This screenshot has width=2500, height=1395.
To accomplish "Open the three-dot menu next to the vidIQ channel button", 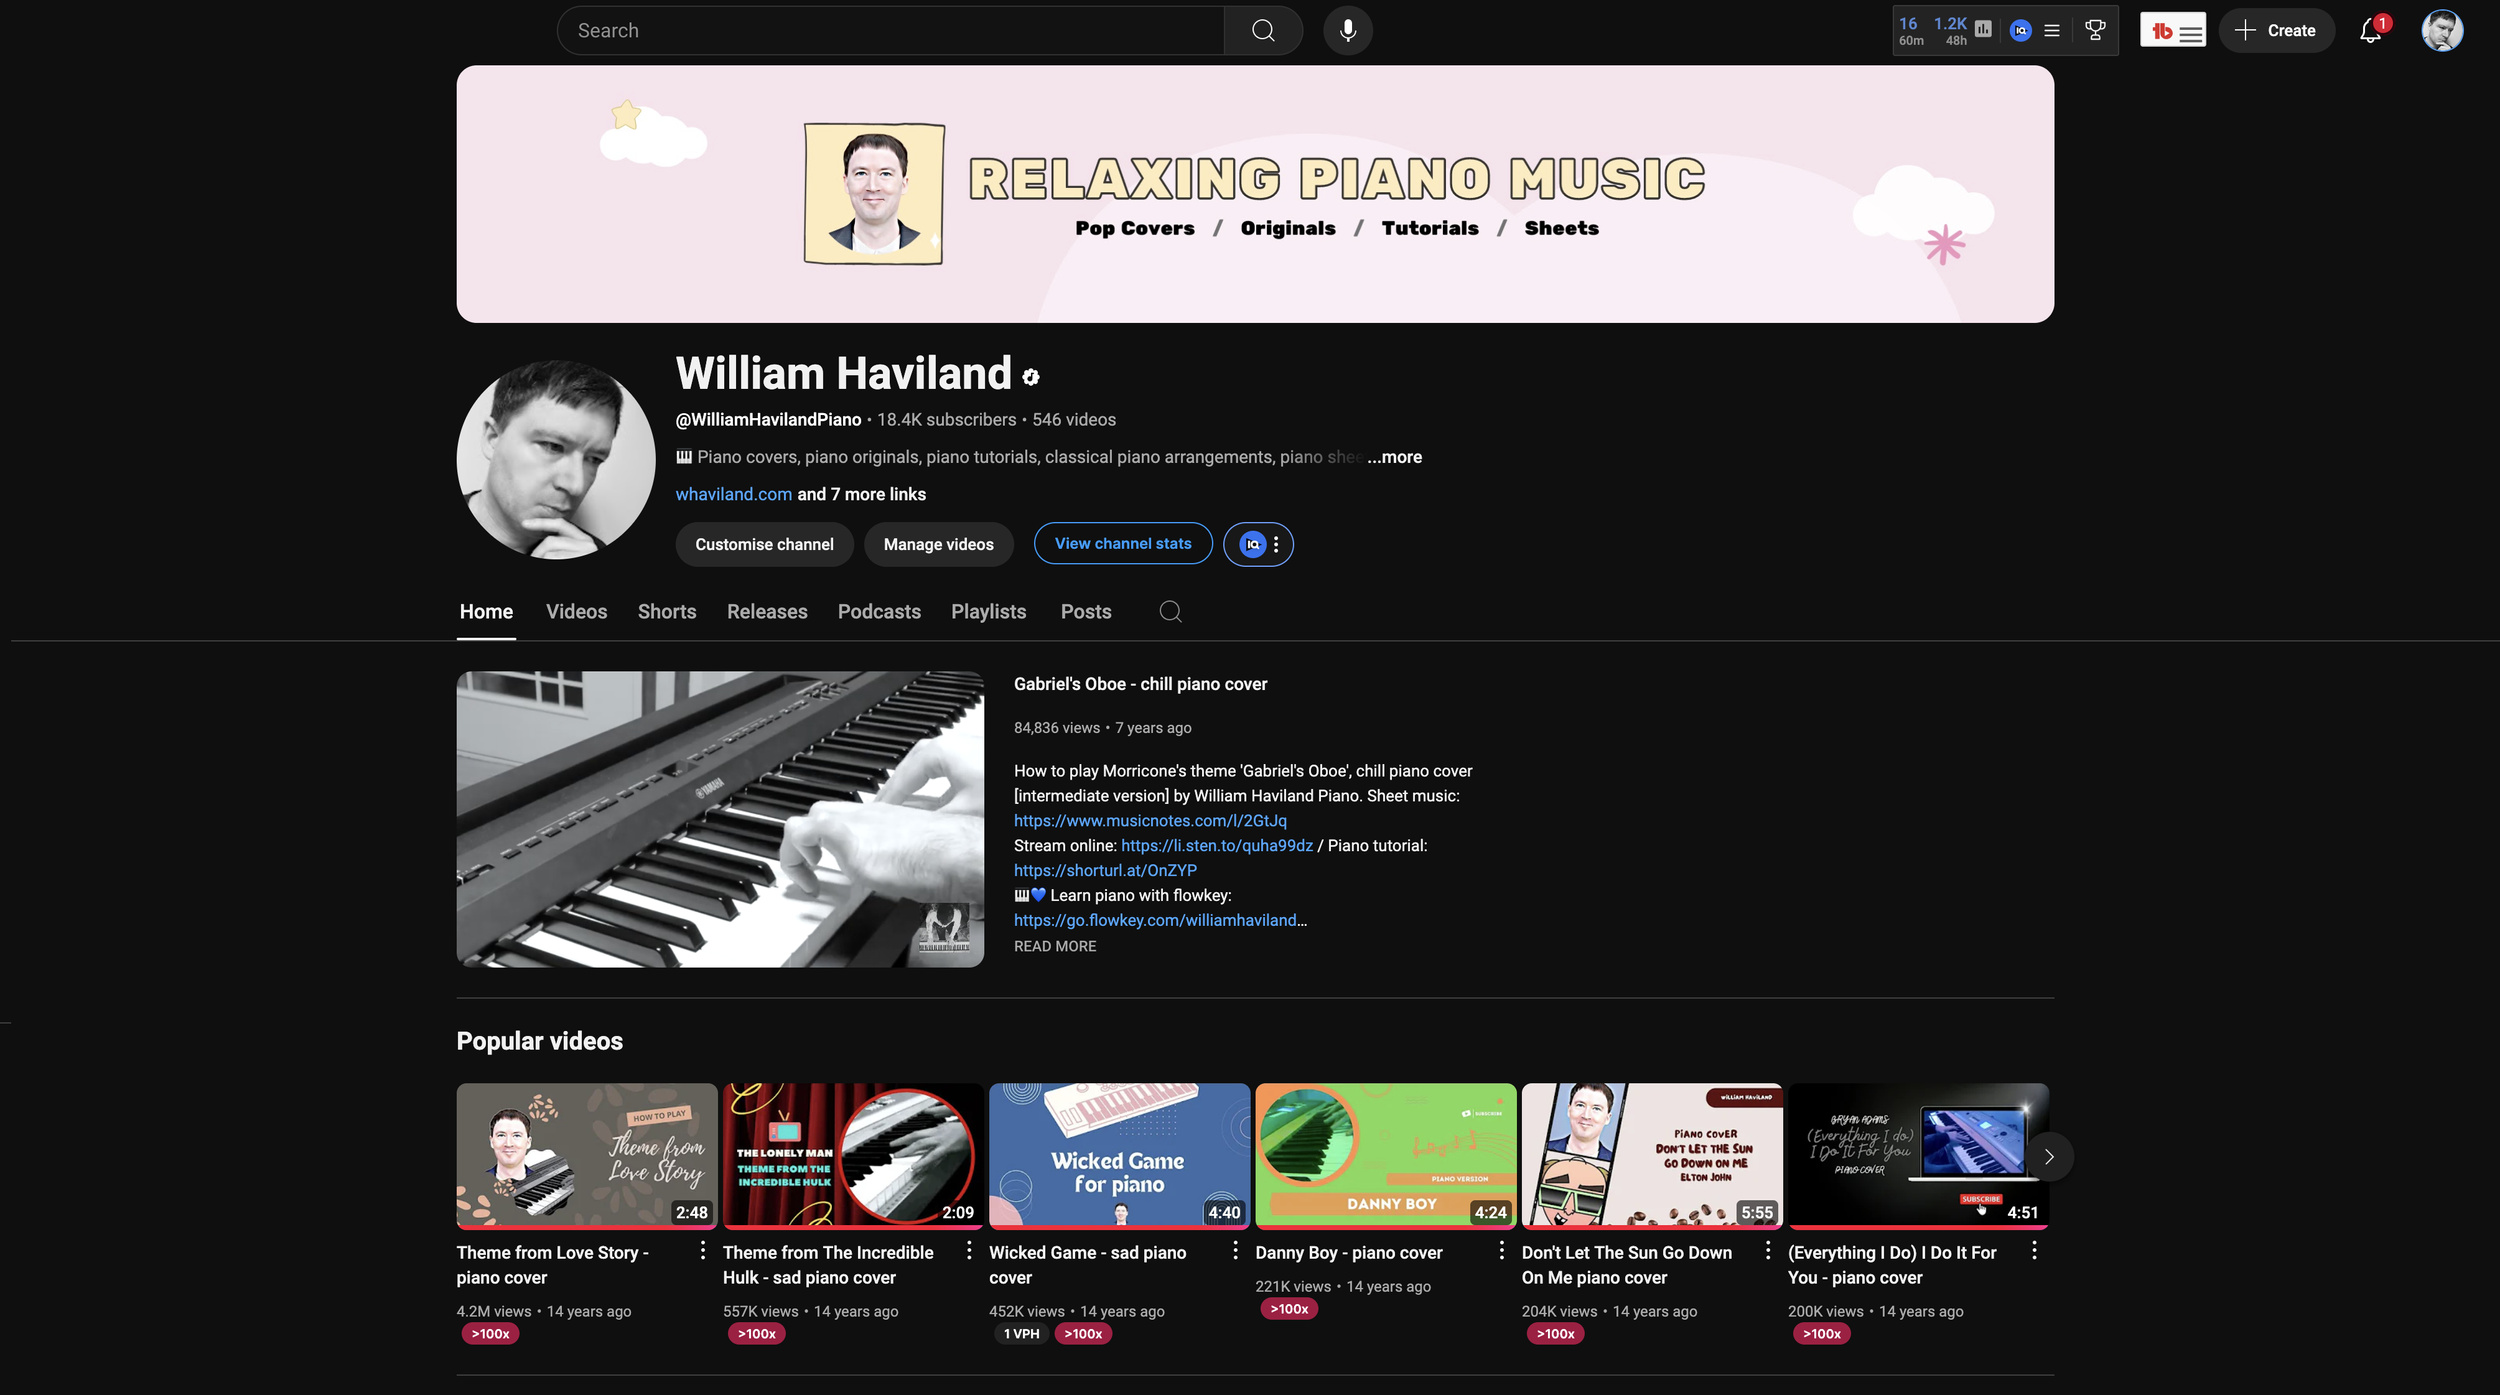I will point(1276,545).
